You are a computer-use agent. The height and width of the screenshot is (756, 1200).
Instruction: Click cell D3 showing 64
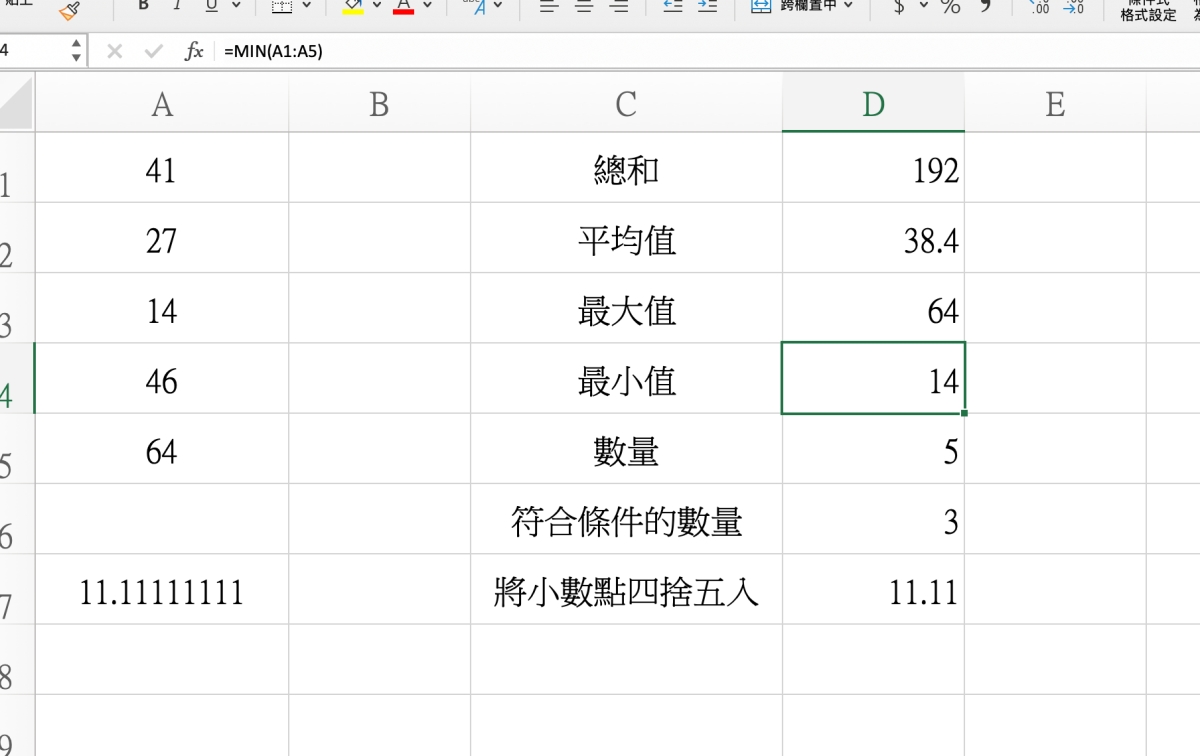pos(873,308)
